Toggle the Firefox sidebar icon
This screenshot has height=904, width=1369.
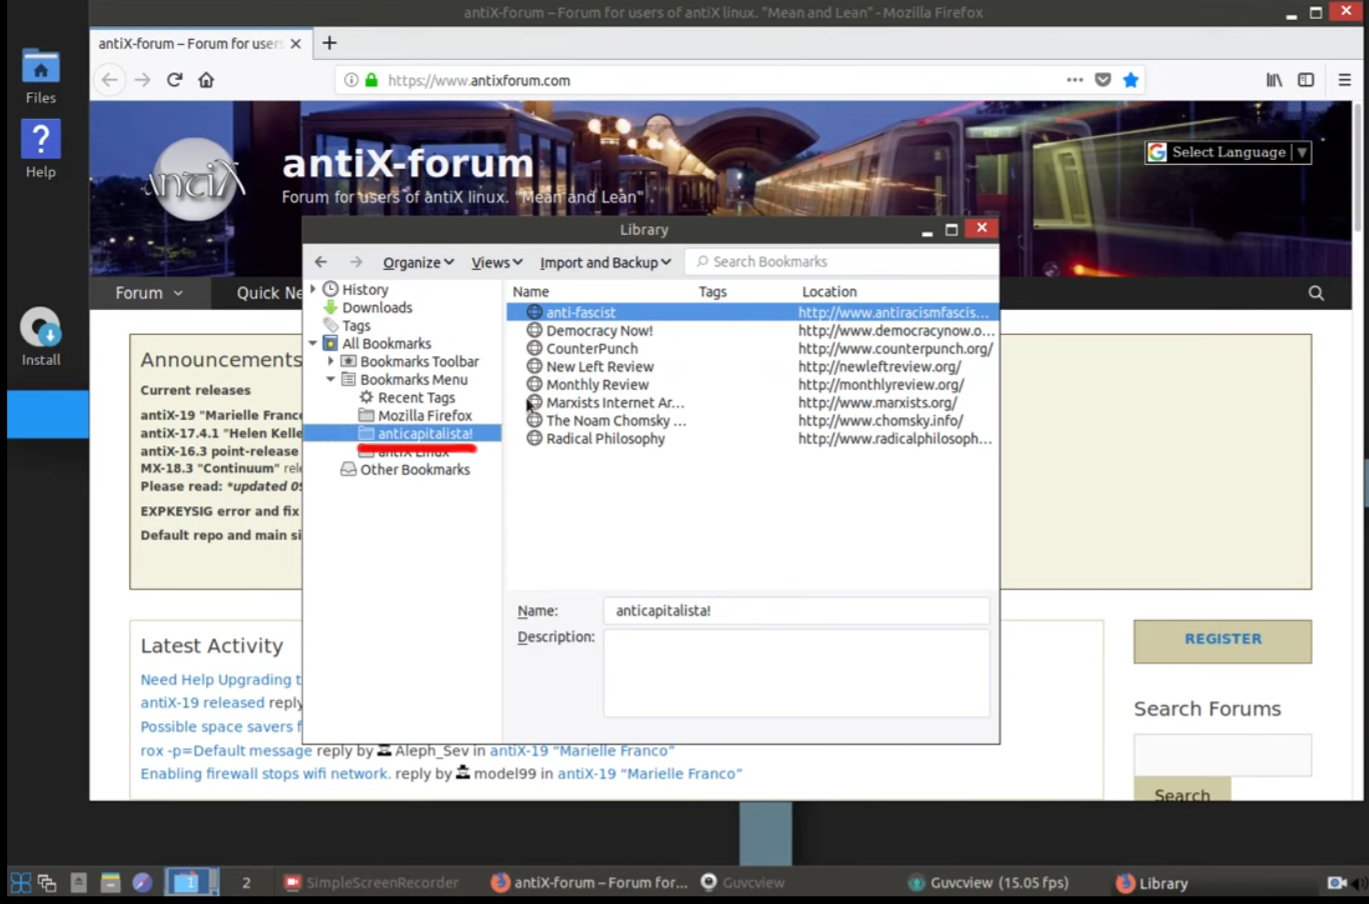click(x=1306, y=80)
